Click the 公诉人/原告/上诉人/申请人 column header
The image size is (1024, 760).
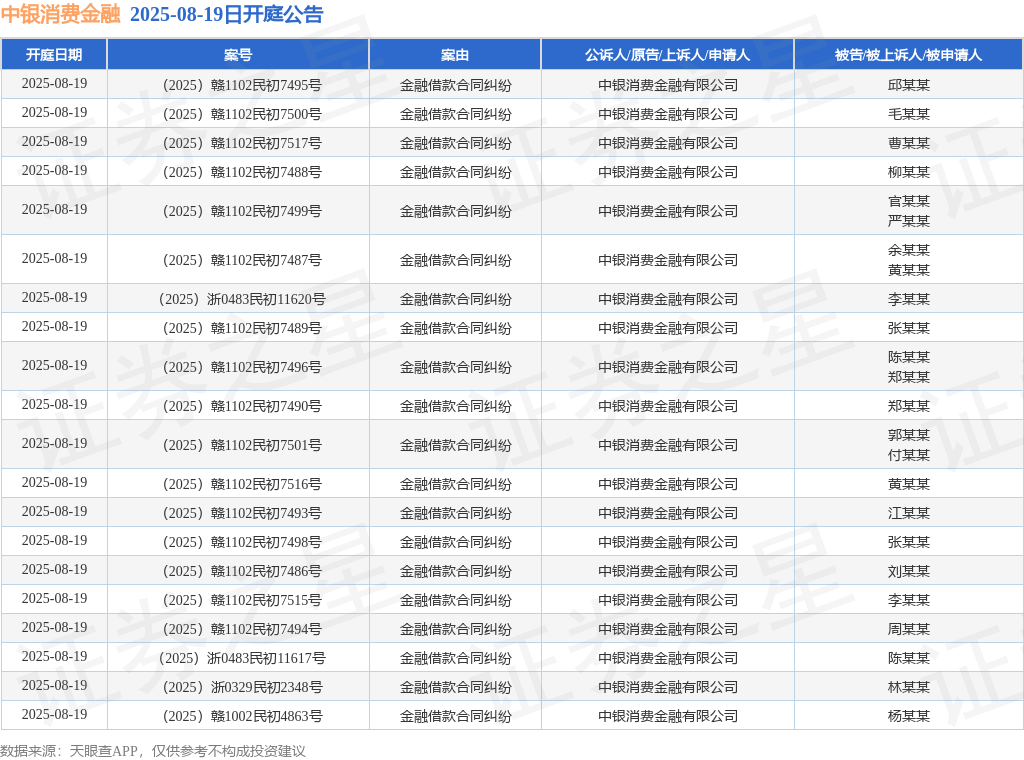(x=667, y=55)
